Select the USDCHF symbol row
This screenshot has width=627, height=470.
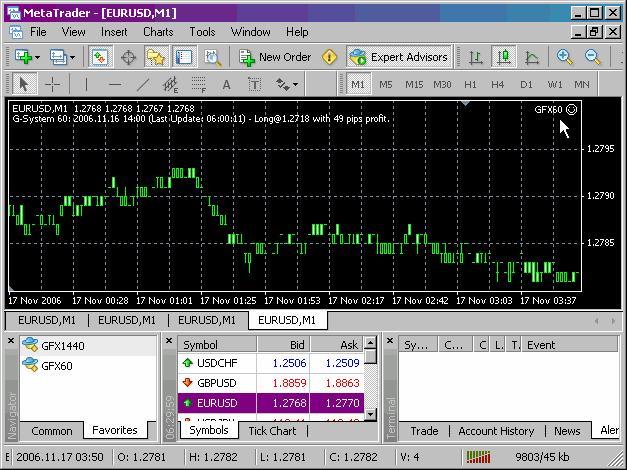pyautogui.click(x=271, y=363)
